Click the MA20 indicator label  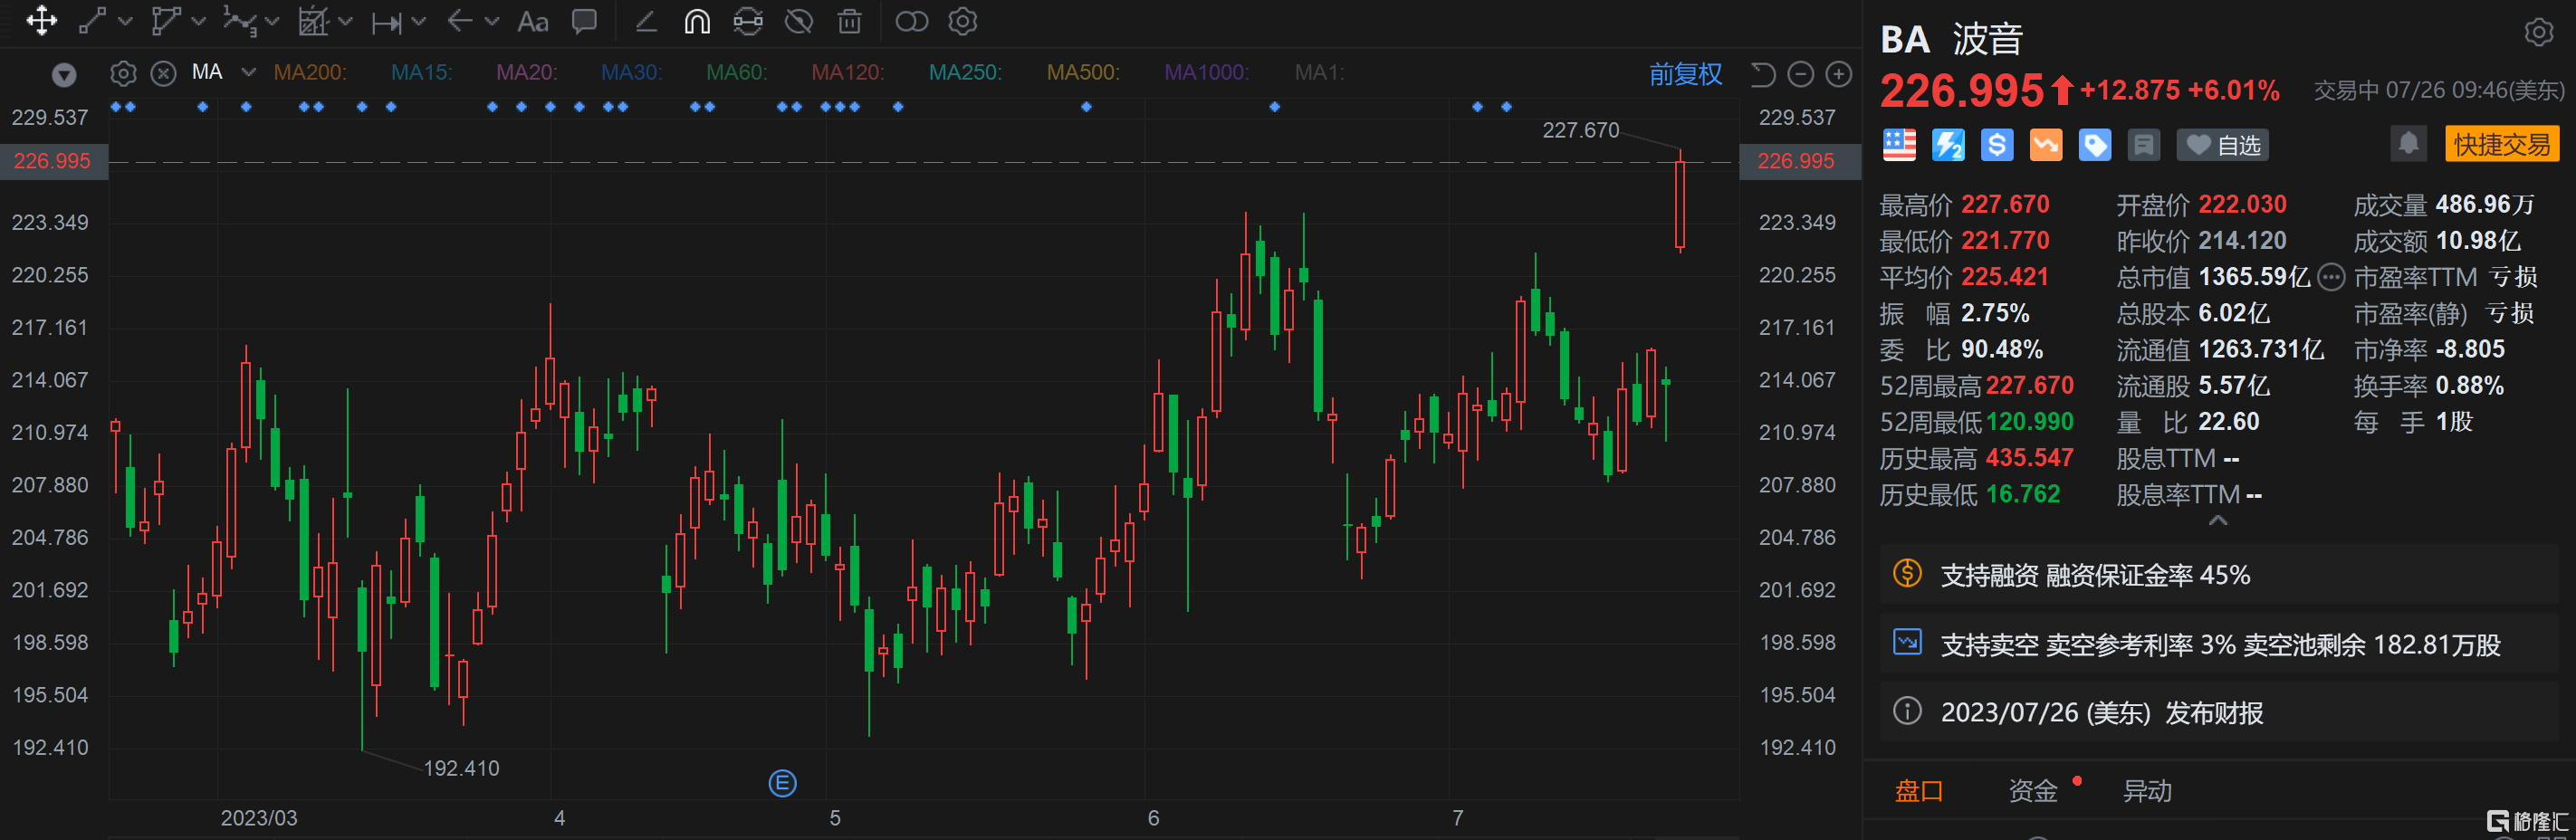[x=527, y=72]
